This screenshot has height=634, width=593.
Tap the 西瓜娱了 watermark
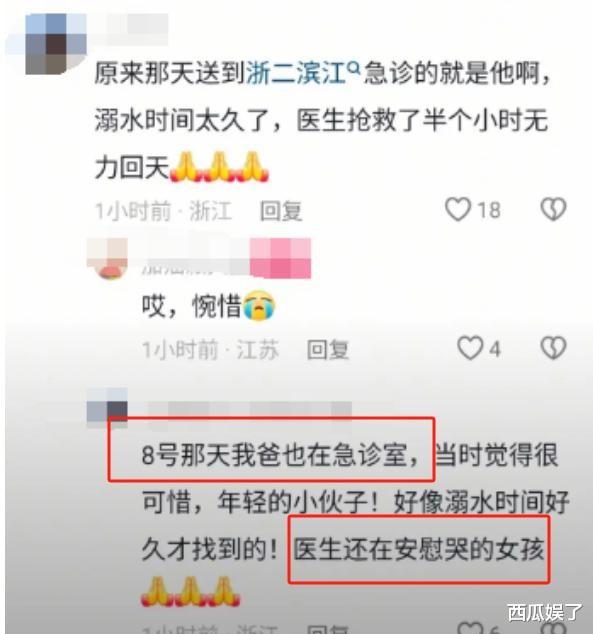point(544,612)
